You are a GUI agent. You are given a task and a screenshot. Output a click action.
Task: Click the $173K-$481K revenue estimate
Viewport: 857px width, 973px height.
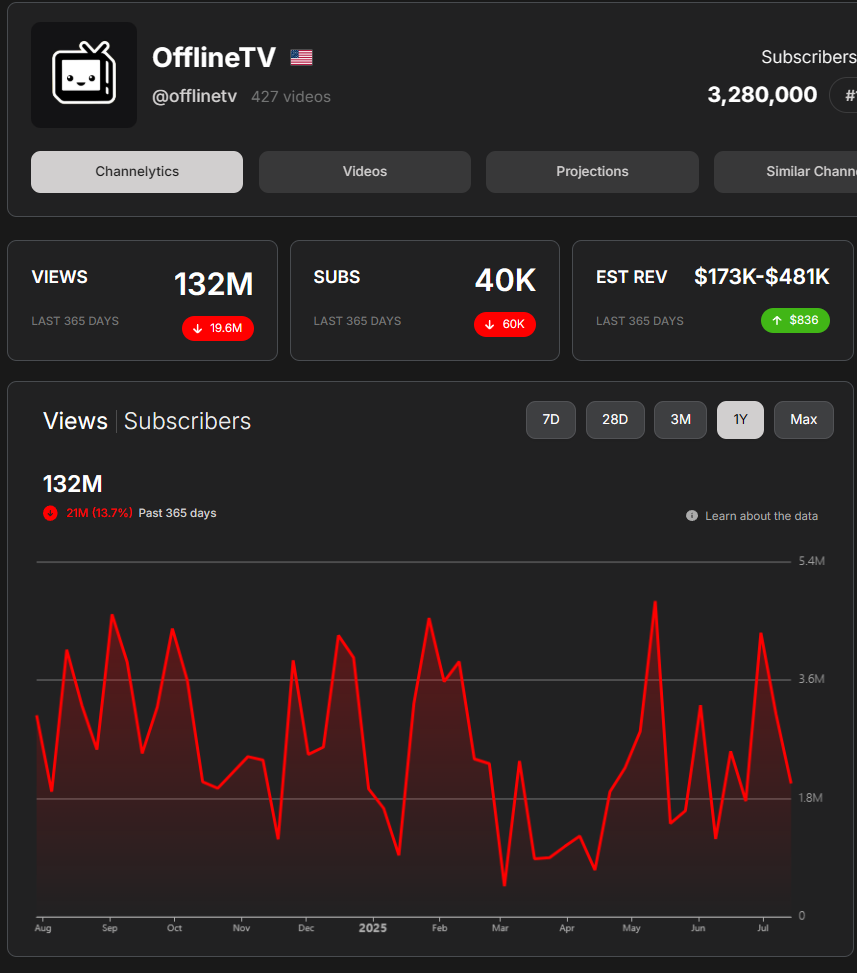click(761, 277)
